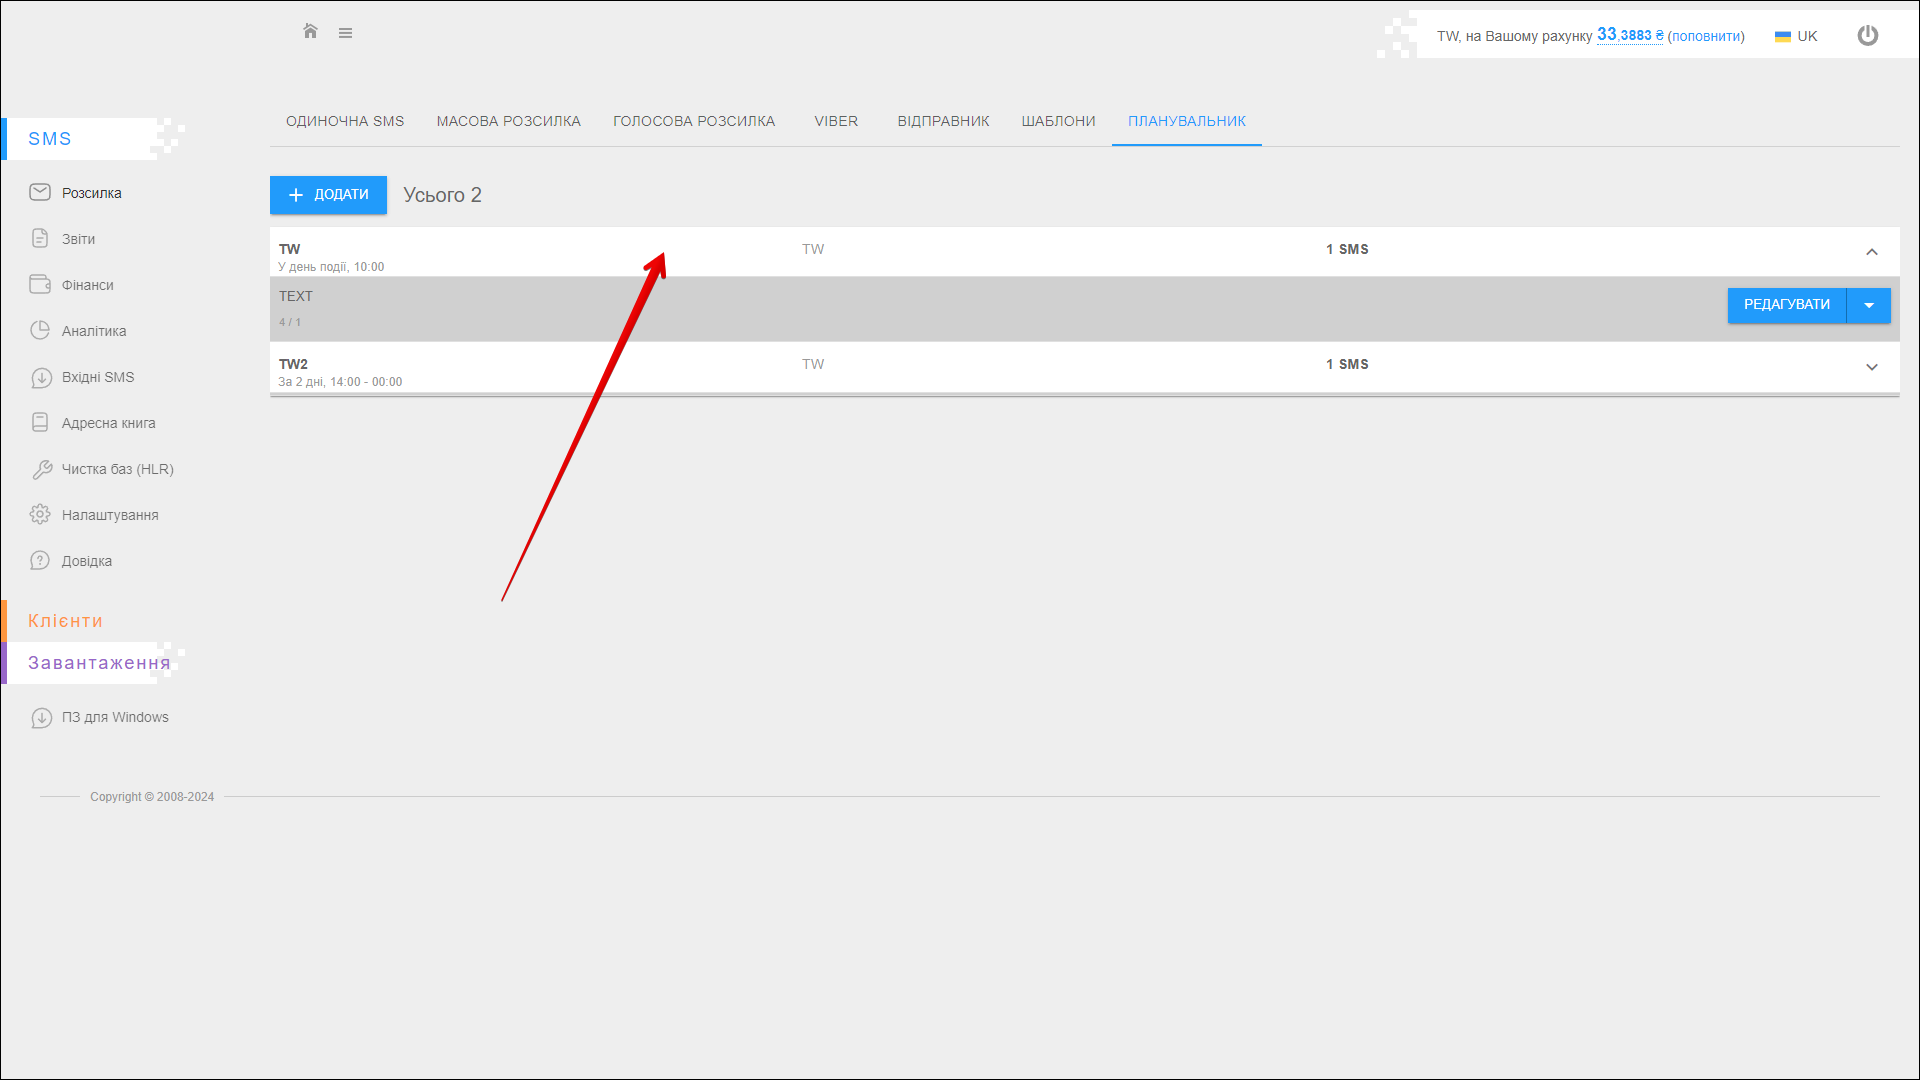Screen dimensions: 1920x1080
Task: Click ПЗ для Windows download icon
Action: (x=41, y=717)
